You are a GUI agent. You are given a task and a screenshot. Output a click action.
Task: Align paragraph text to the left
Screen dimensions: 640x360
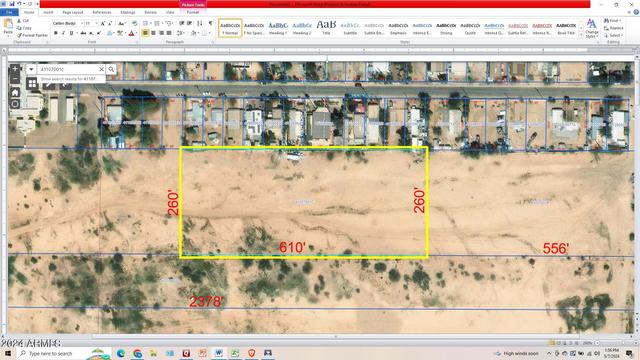[145, 33]
